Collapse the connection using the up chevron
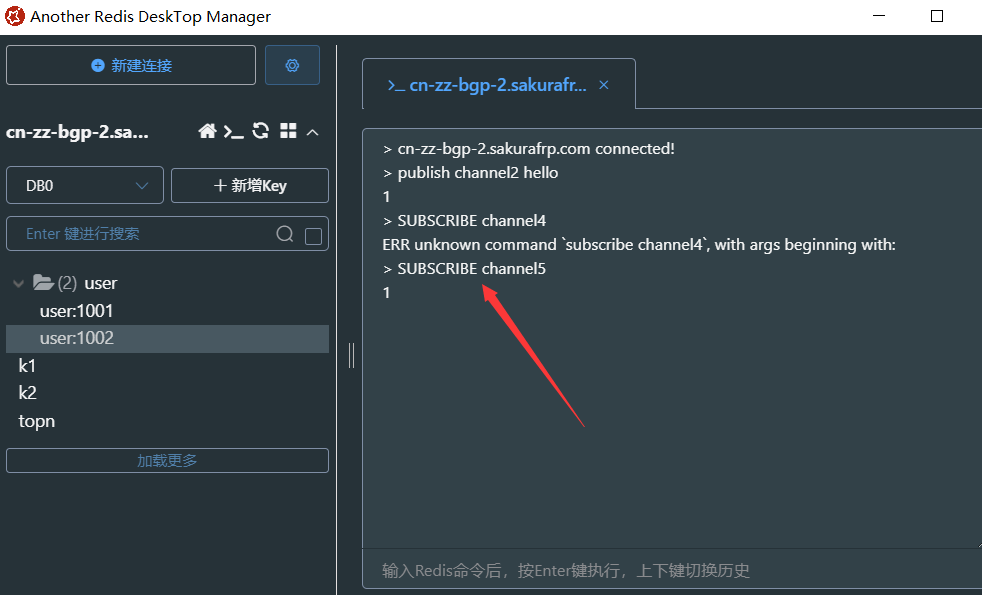Image resolution: width=982 pixels, height=595 pixels. [x=313, y=132]
